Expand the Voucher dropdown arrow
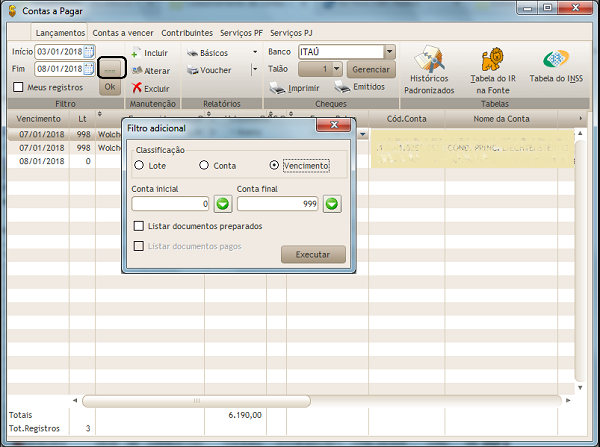 click(255, 69)
